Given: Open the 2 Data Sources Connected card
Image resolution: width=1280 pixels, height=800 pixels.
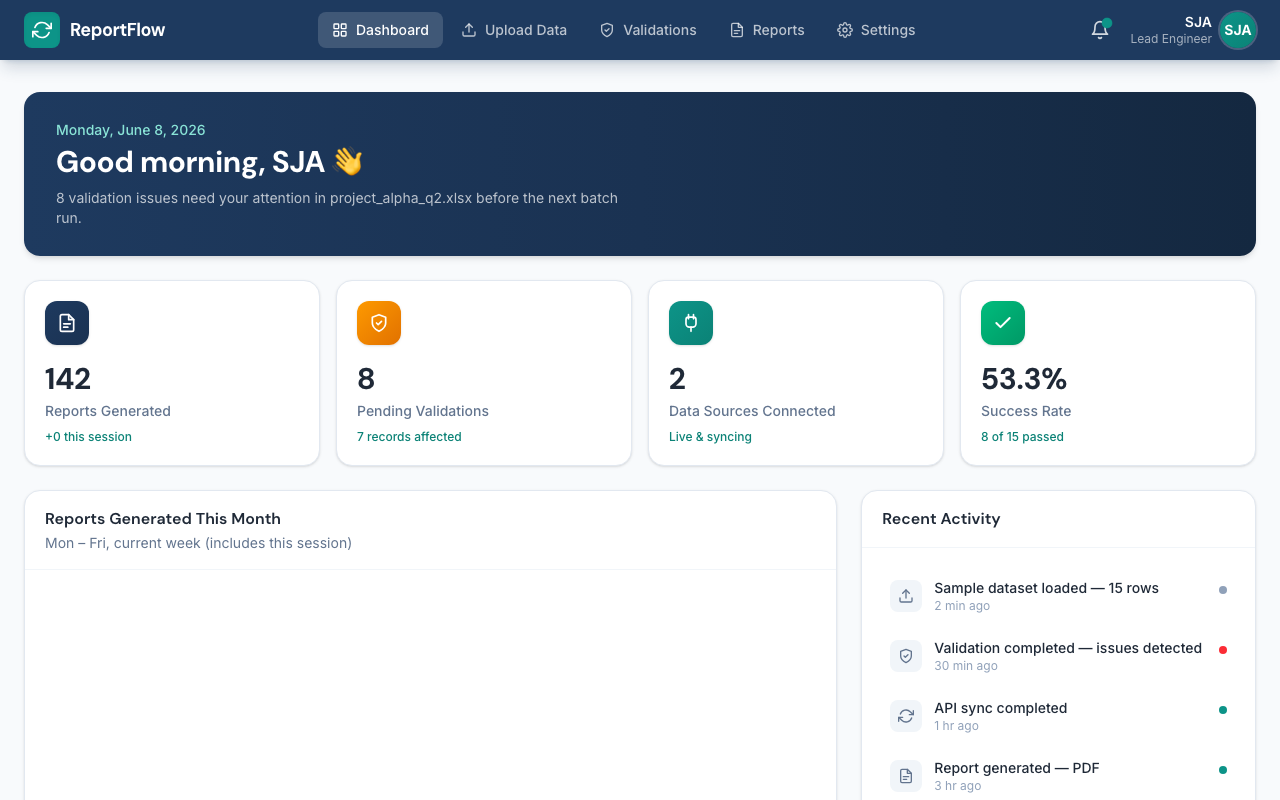Looking at the screenshot, I should 796,373.
